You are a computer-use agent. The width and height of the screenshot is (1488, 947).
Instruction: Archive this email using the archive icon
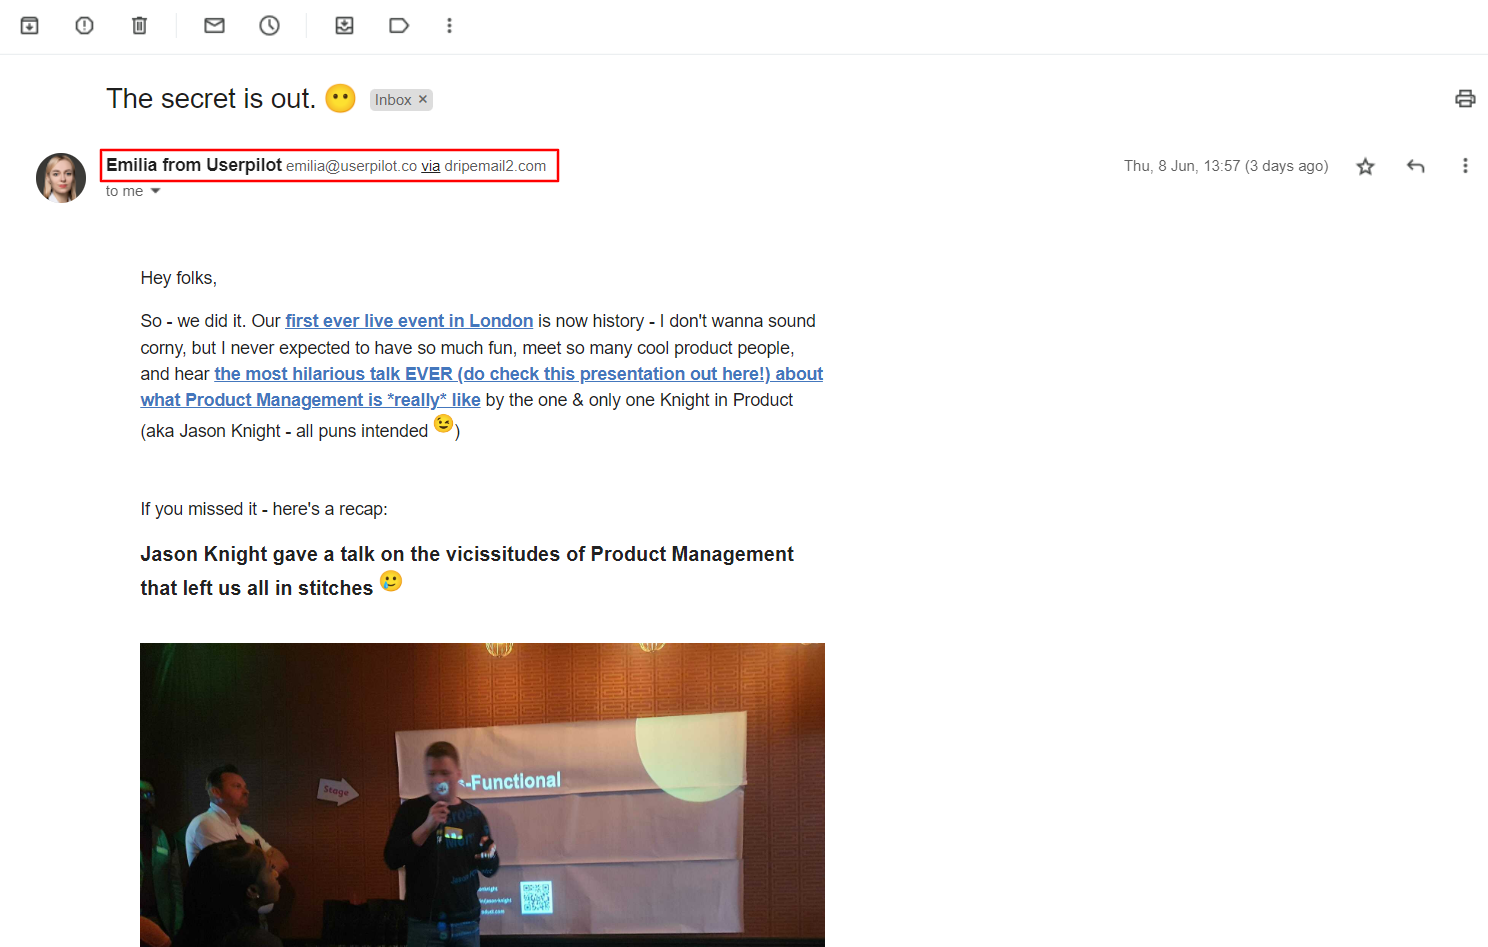click(x=30, y=25)
